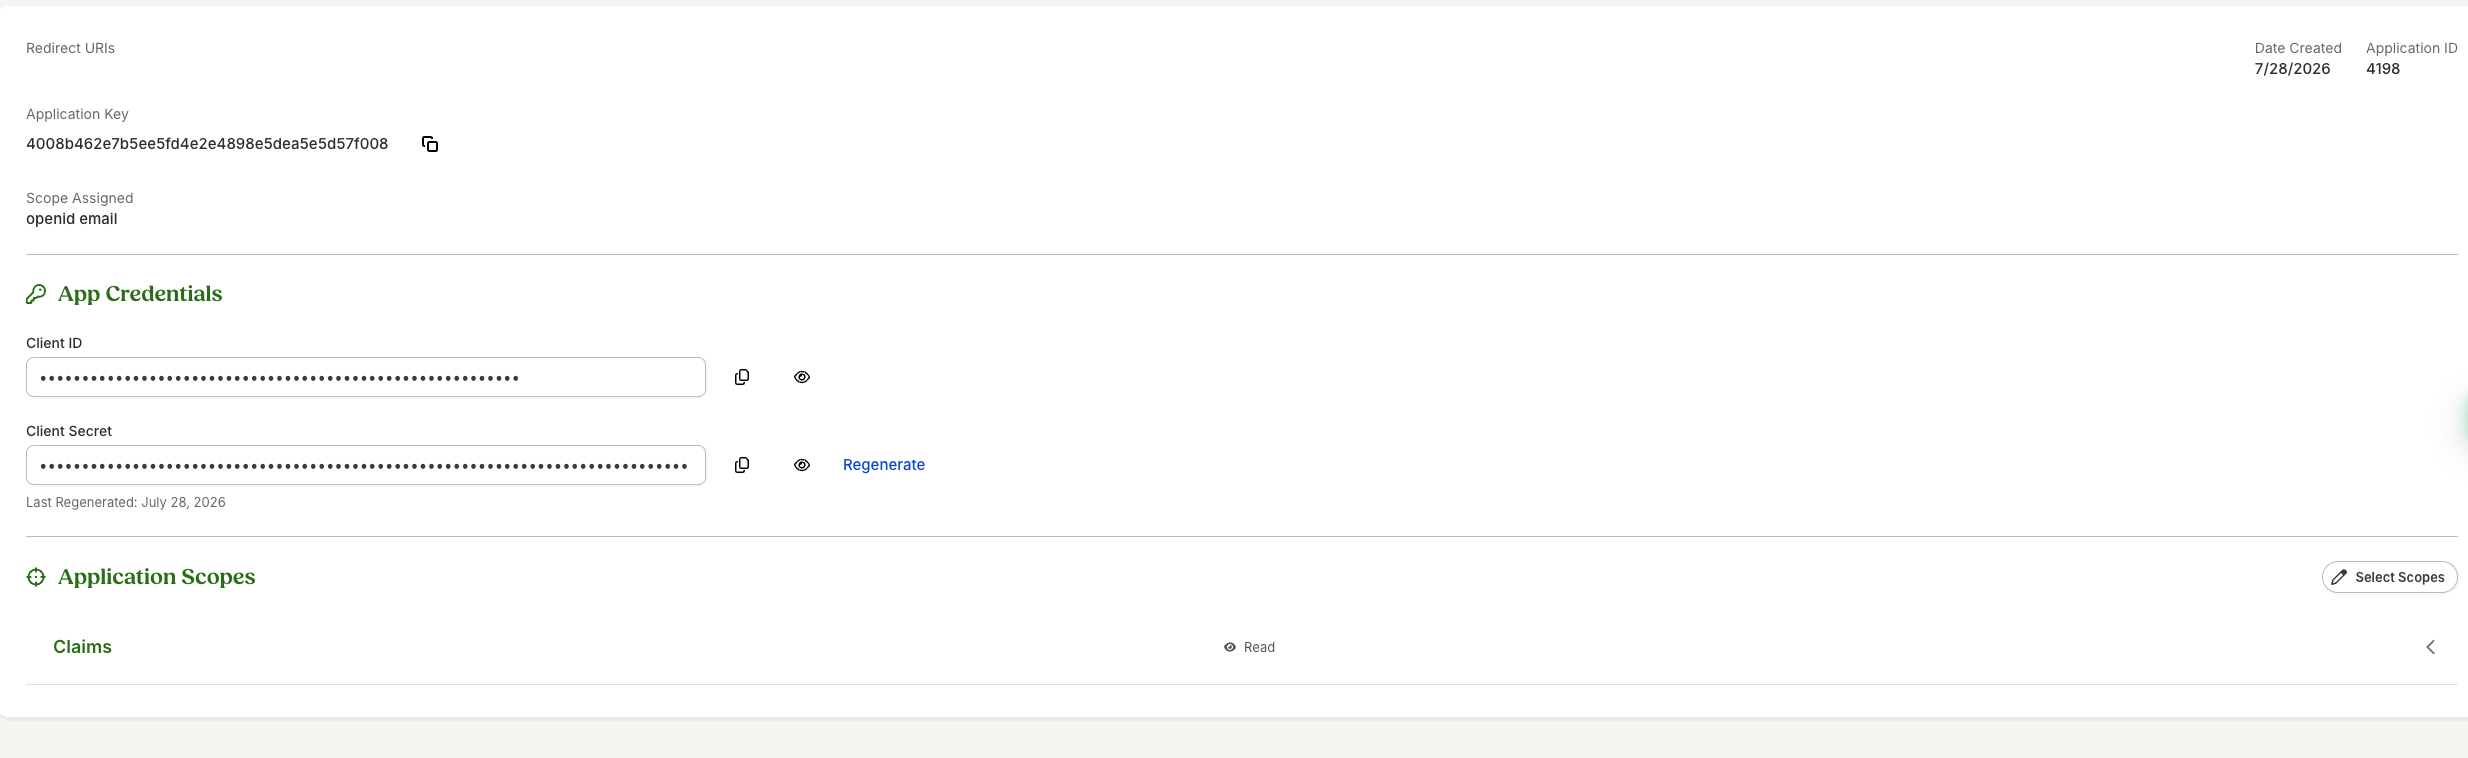Copy the Client ID to clipboard
2468x758 pixels.
tap(742, 377)
